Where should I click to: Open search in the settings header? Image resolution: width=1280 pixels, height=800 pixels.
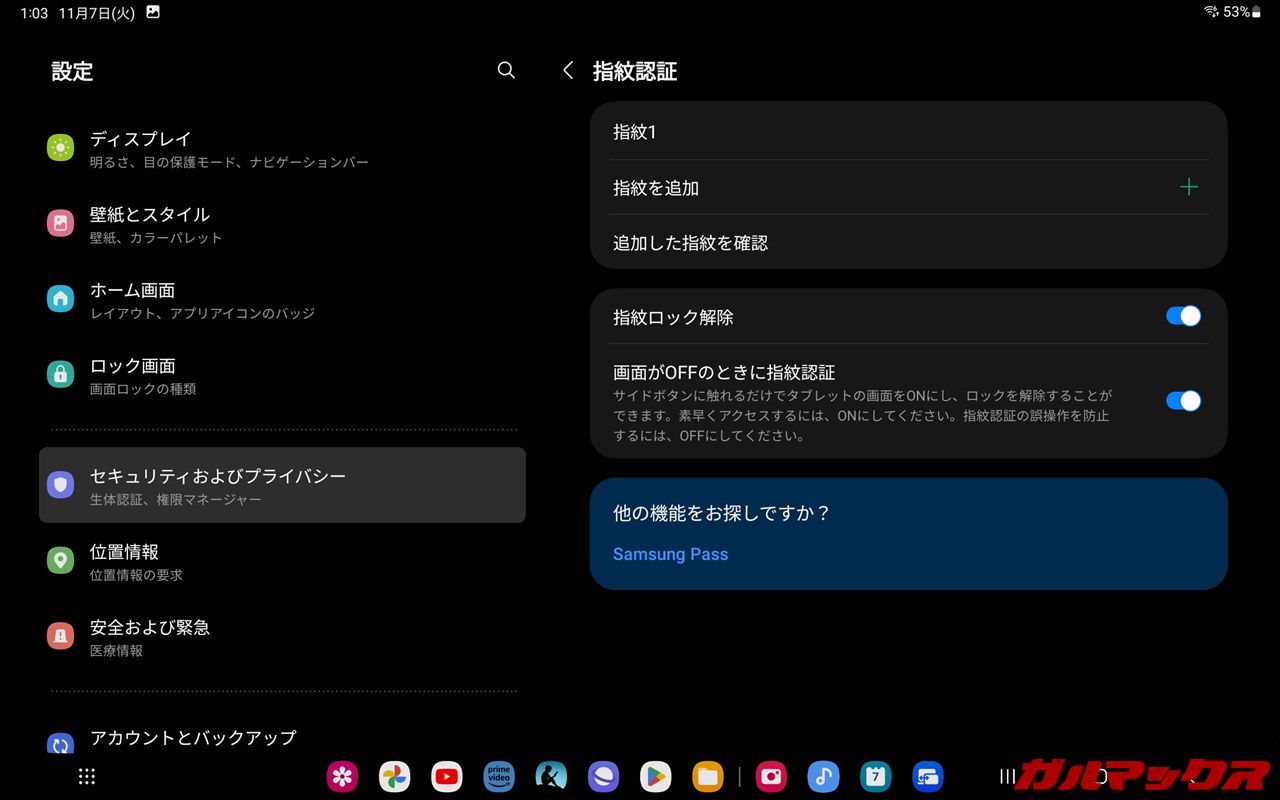coord(506,70)
